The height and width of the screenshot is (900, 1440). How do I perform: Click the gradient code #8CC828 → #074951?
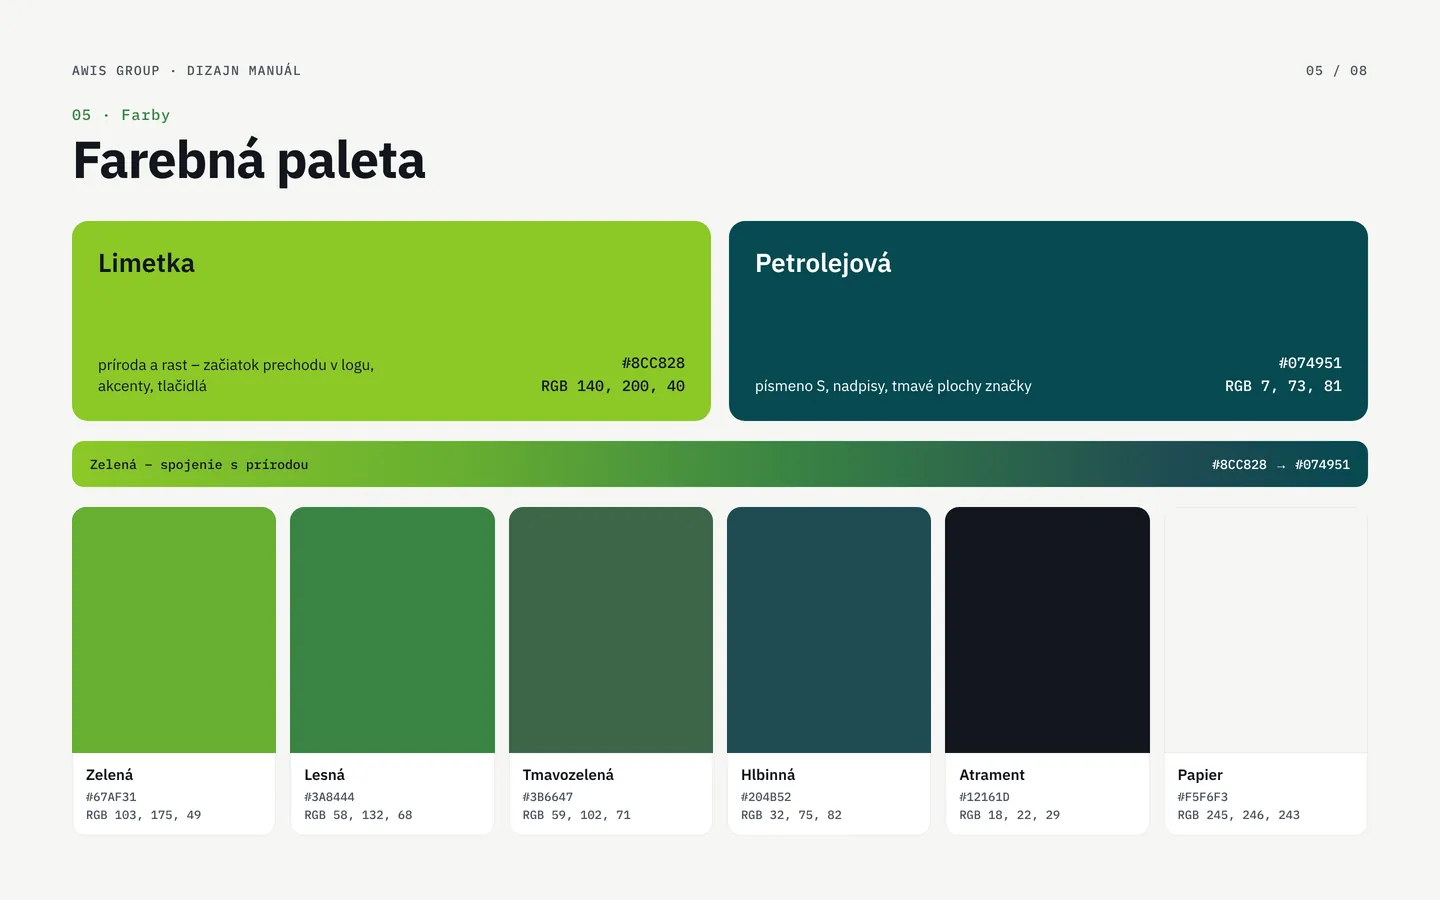pyautogui.click(x=1281, y=465)
